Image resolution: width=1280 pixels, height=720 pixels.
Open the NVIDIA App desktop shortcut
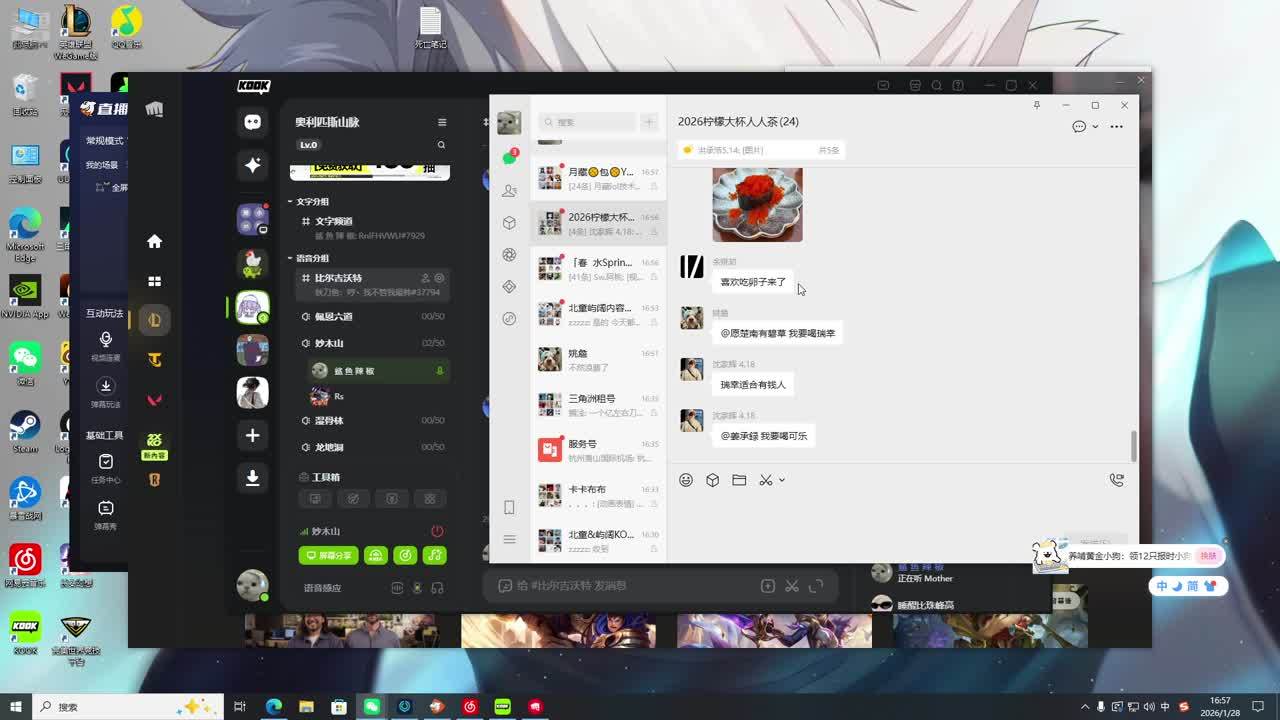click(25, 297)
